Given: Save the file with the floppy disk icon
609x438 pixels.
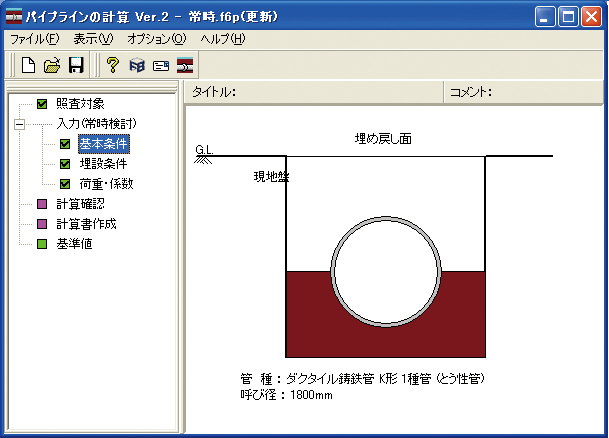Looking at the screenshot, I should click(76, 65).
